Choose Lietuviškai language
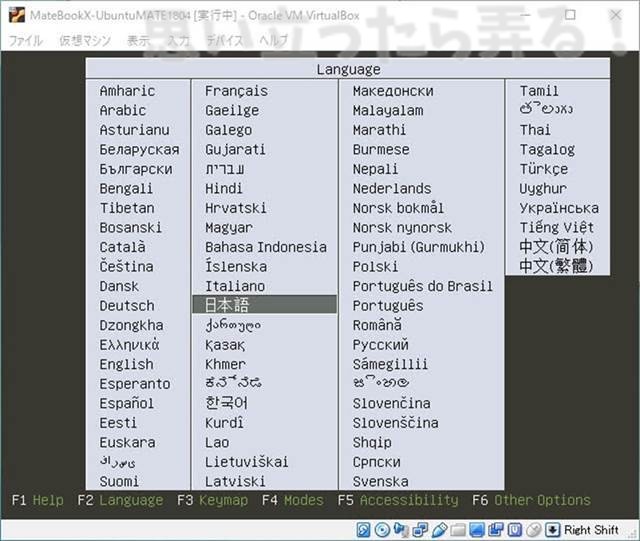This screenshot has width=640, height=541. [x=247, y=462]
